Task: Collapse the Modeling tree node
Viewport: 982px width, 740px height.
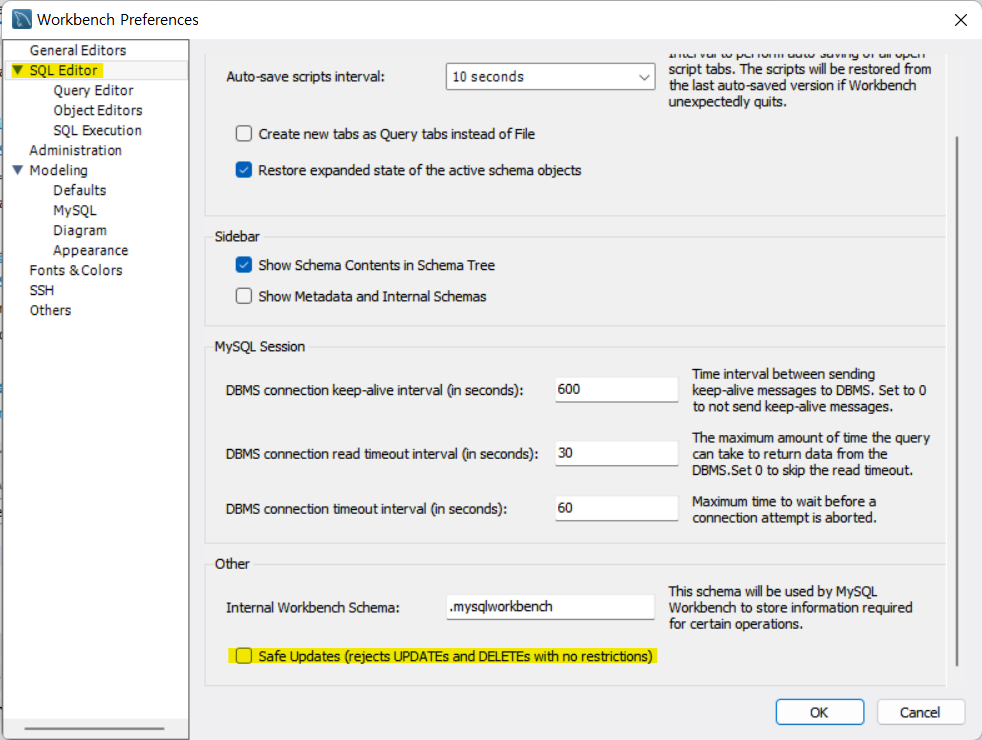Action: pyautogui.click(x=18, y=170)
